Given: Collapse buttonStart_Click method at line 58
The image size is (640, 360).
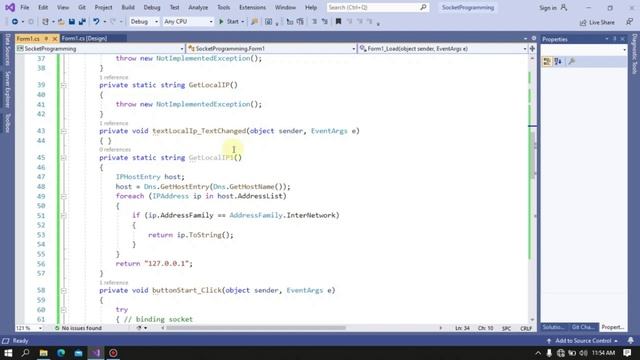Looking at the screenshot, I should (x=63, y=291).
